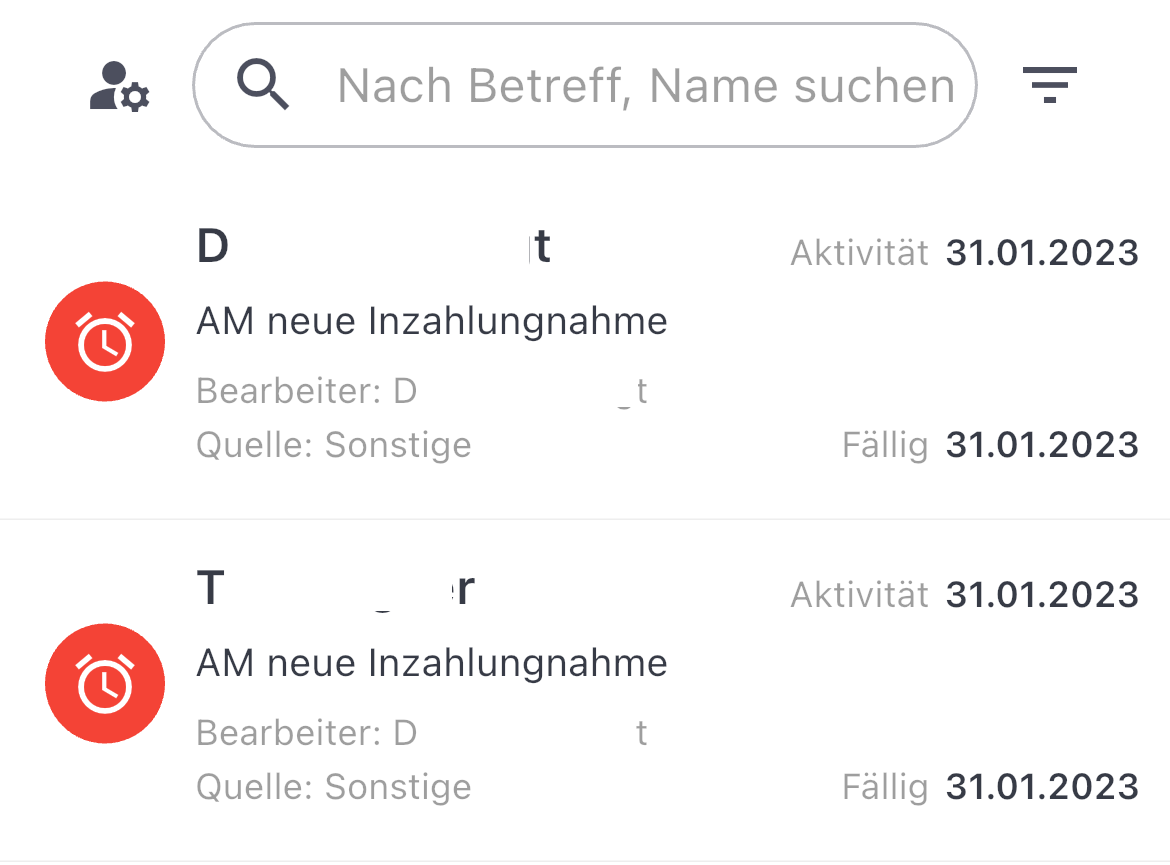
Task: Select second 'AM neue Inzahlungnahme' subject
Action: click(x=432, y=663)
